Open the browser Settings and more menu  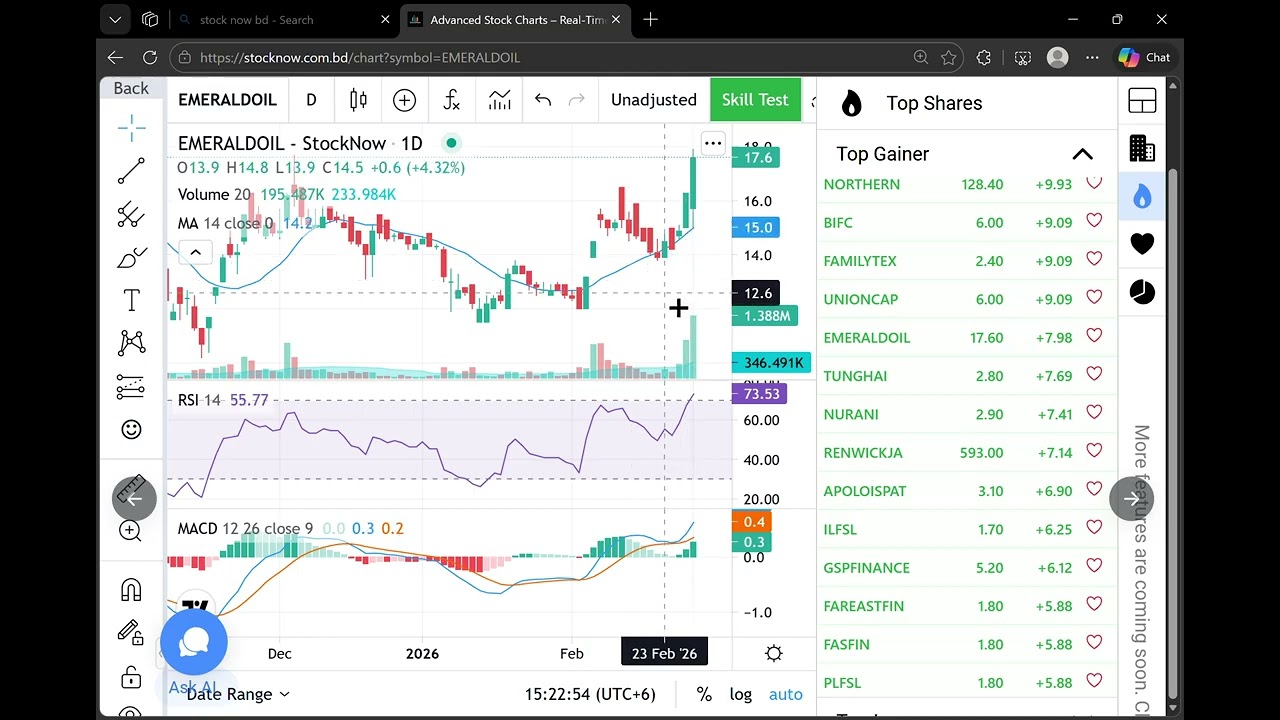click(x=1092, y=58)
